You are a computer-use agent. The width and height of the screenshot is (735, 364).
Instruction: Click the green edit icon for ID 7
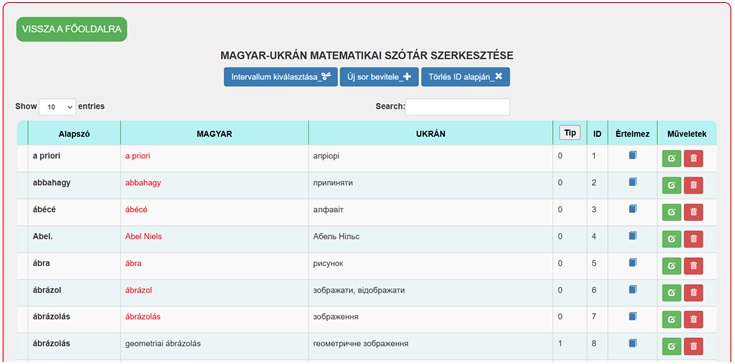(671, 319)
